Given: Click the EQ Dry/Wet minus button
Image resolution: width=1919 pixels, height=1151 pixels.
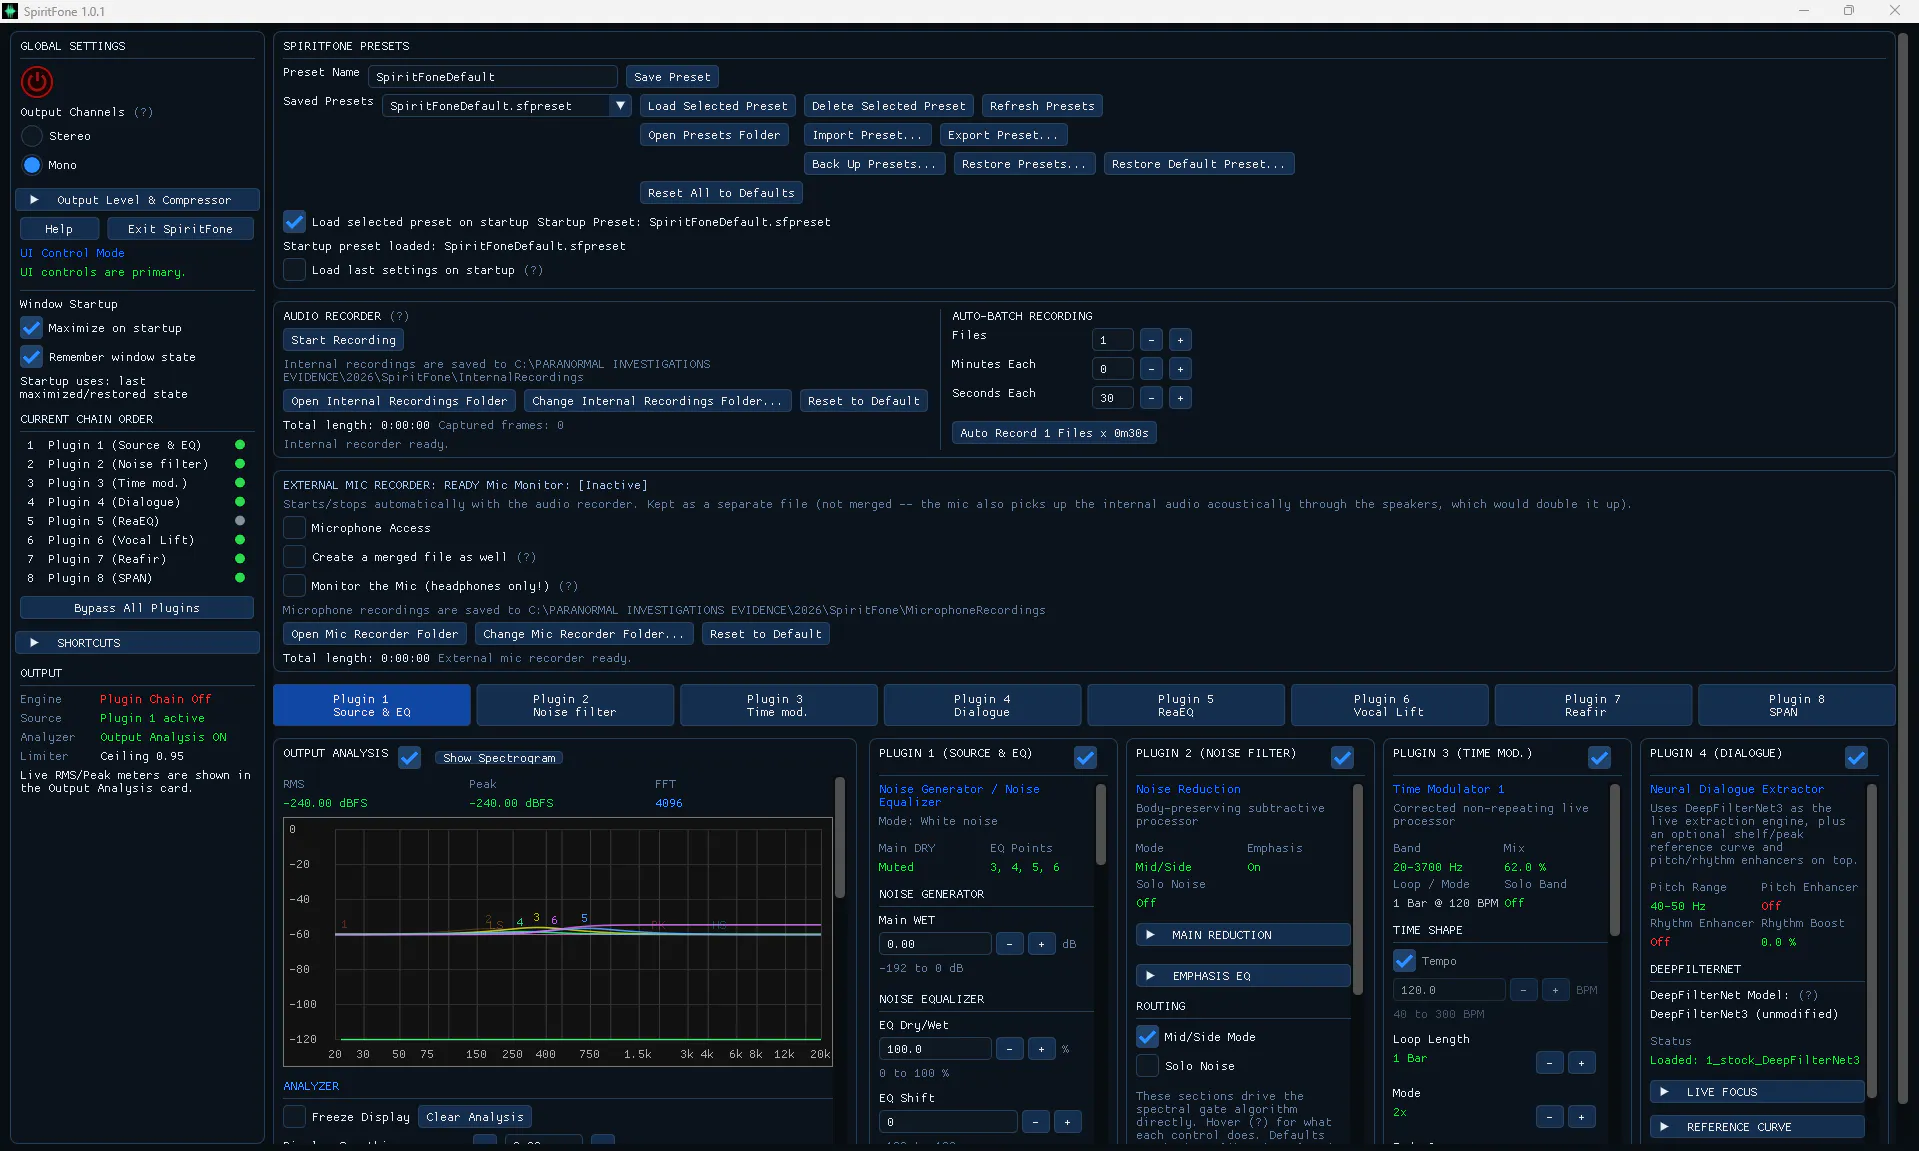Looking at the screenshot, I should click(1010, 1049).
